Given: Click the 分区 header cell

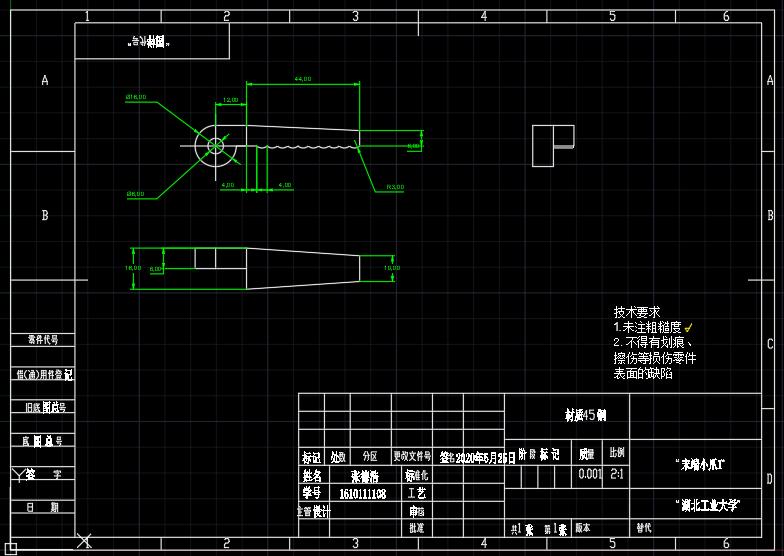Looking at the screenshot, I should 370,456.
